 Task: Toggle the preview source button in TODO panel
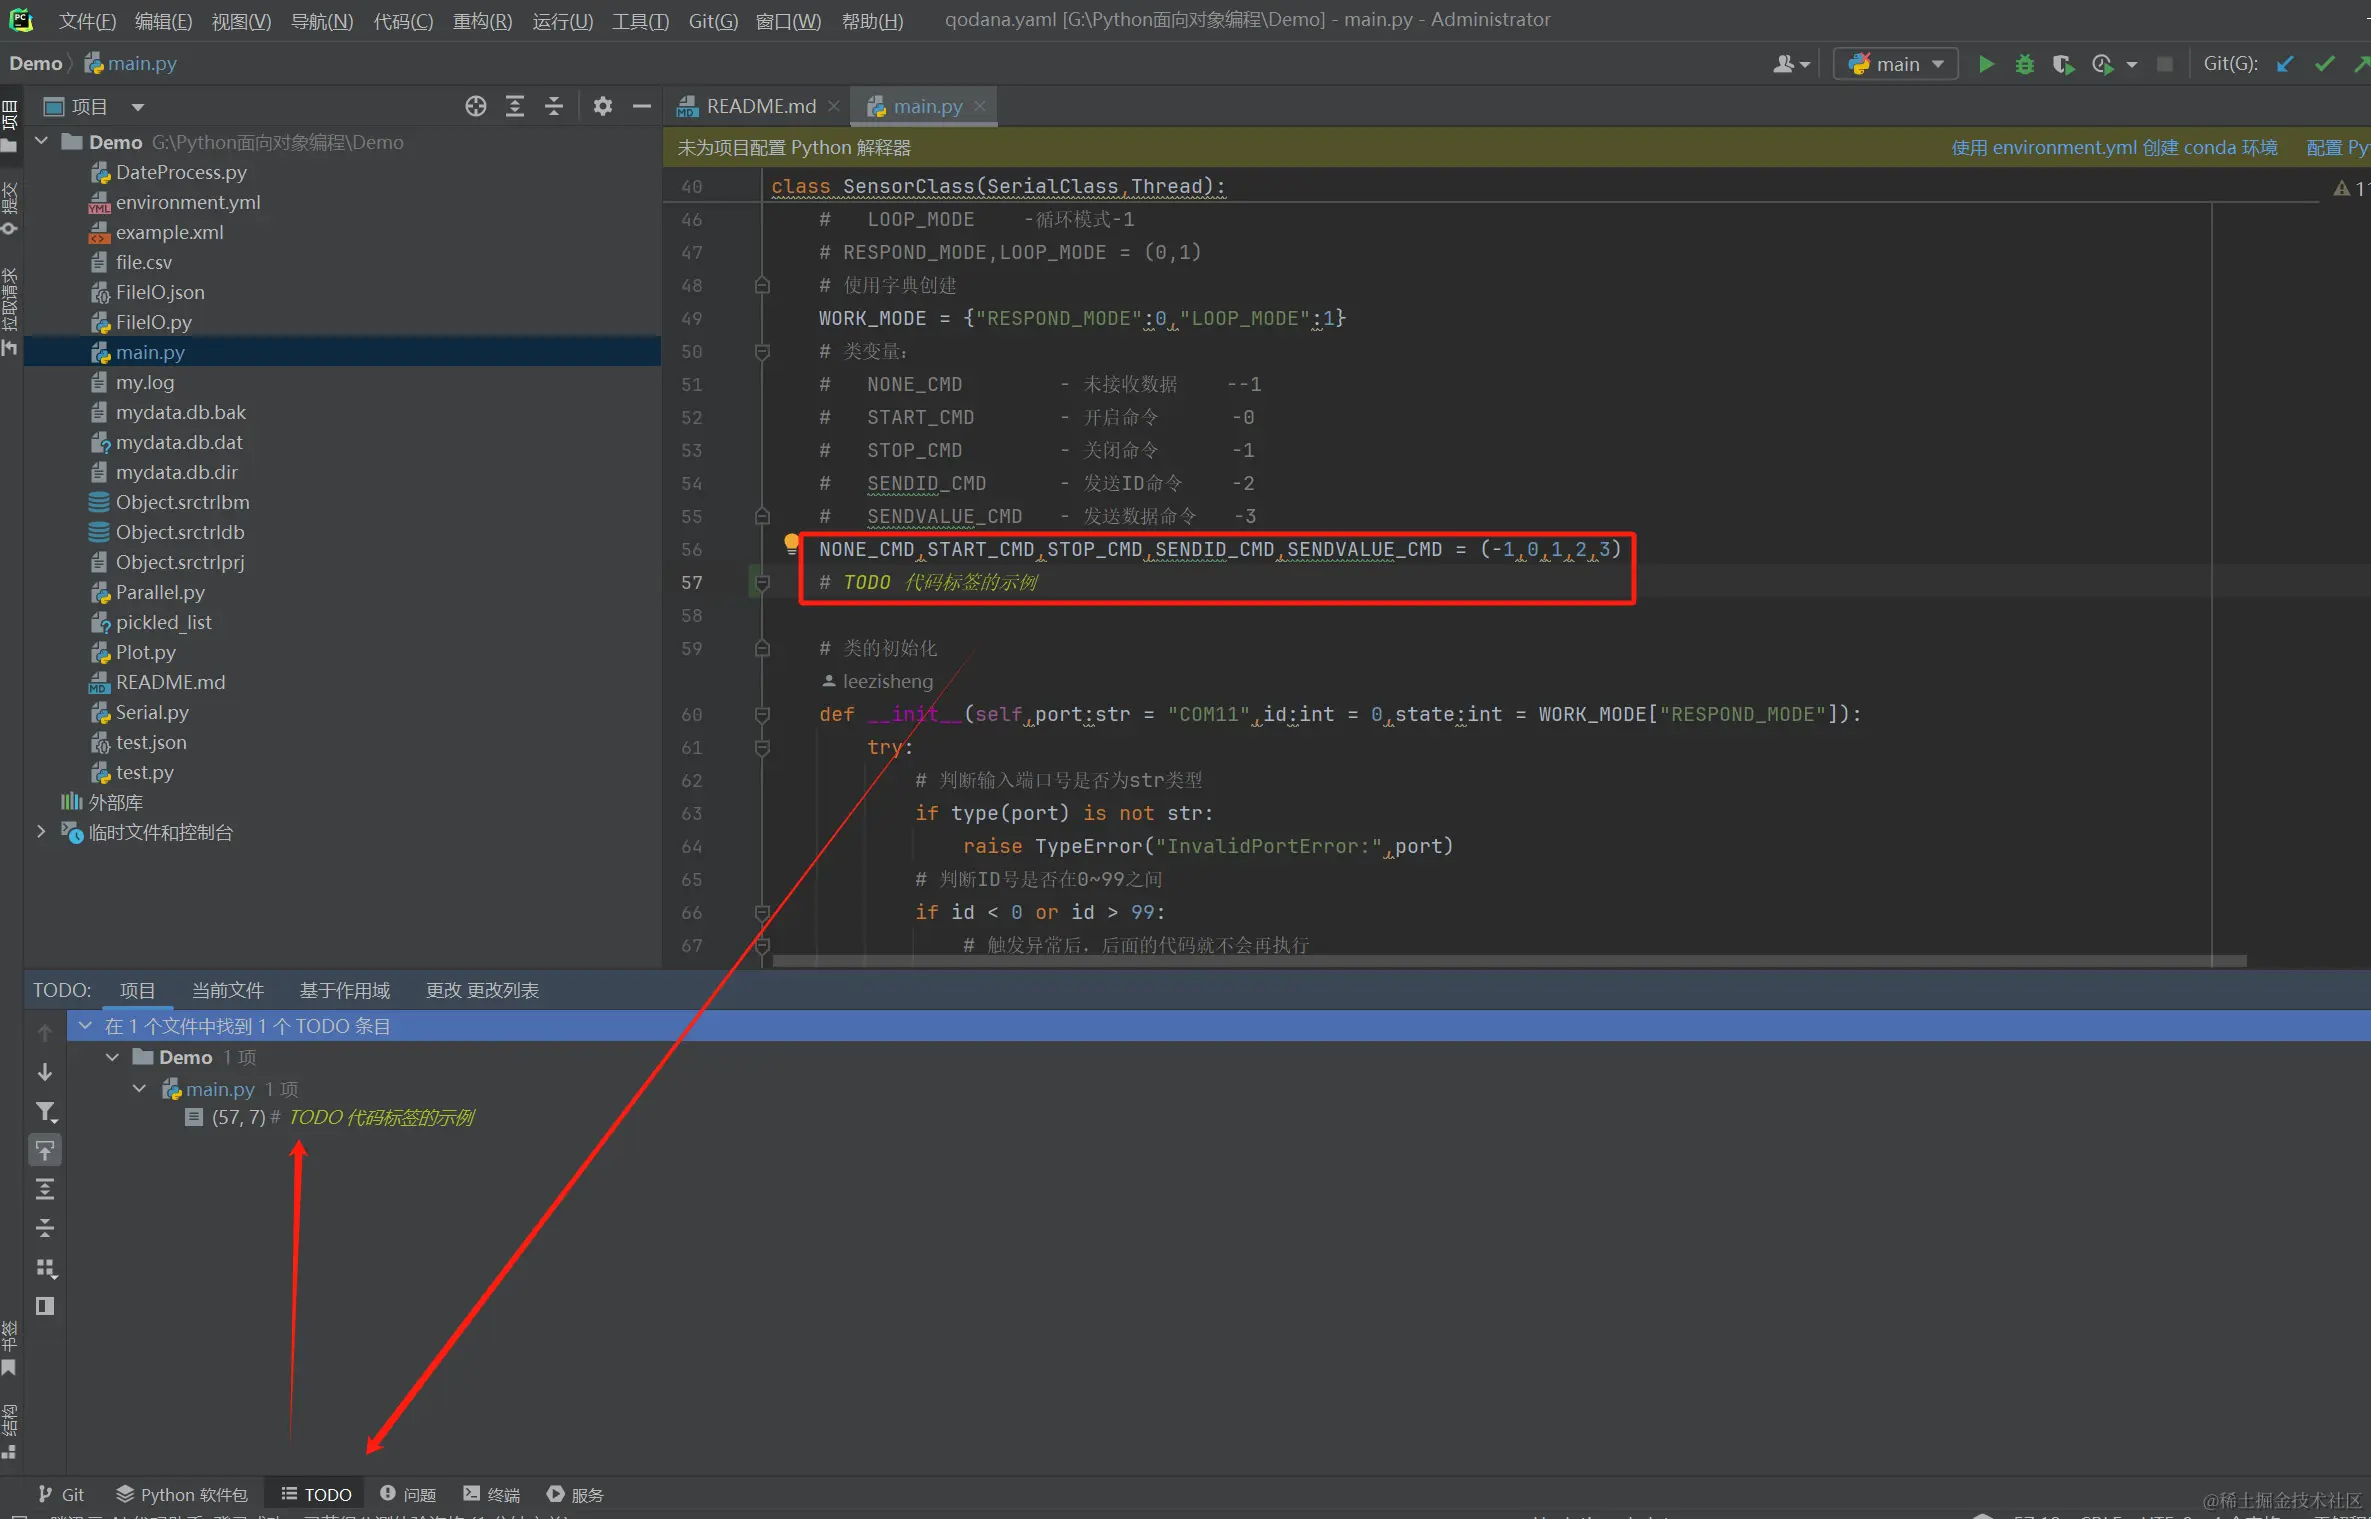pyautogui.click(x=45, y=1306)
